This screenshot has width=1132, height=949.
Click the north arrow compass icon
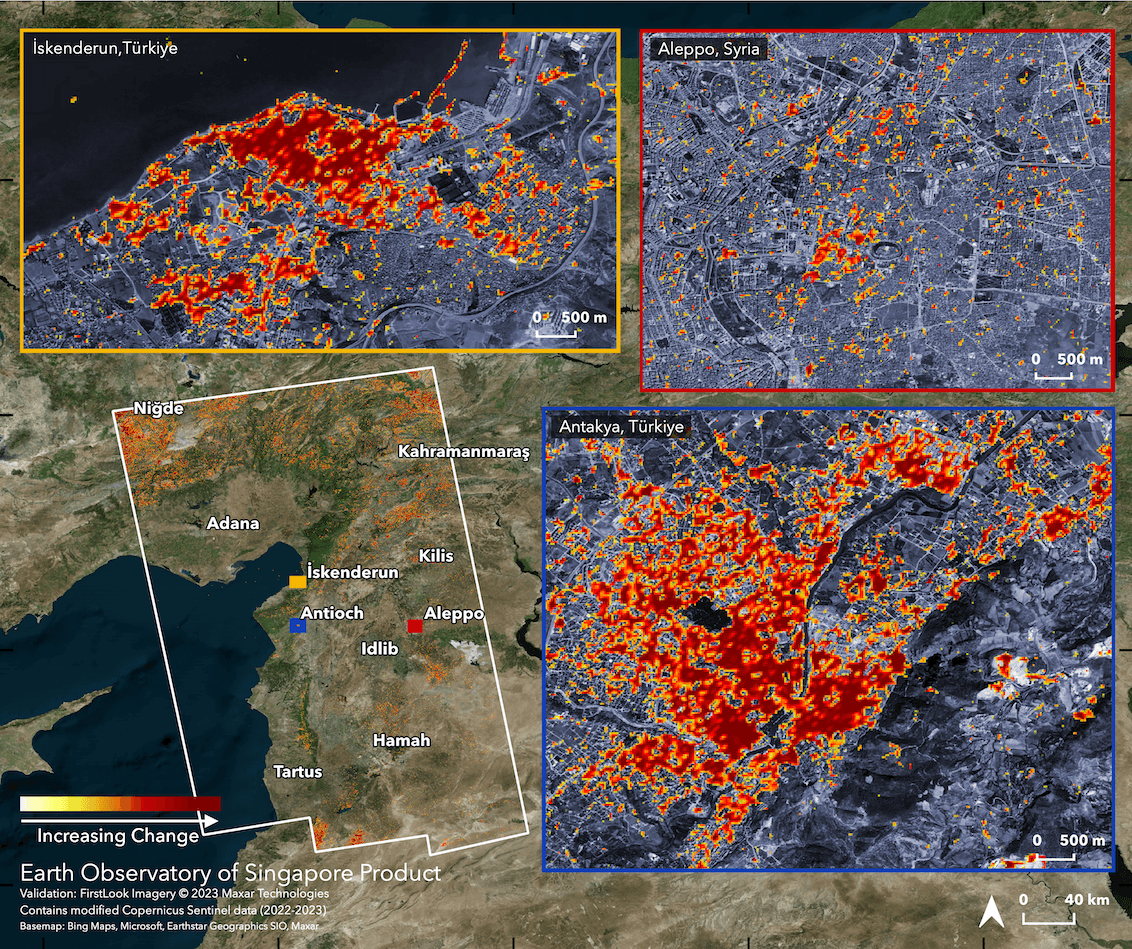(991, 912)
